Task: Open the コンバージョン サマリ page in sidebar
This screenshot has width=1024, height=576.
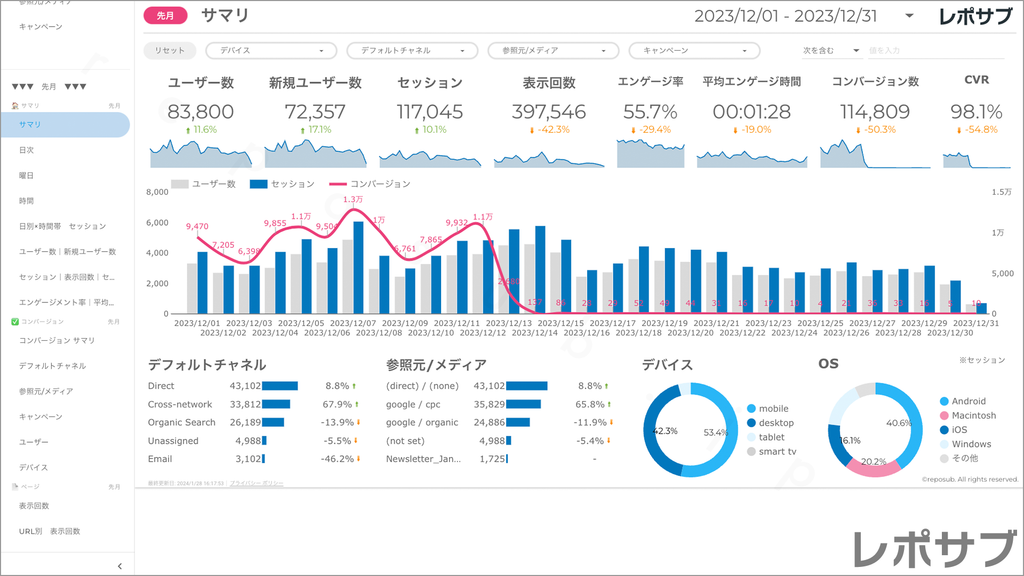Action: [x=56, y=341]
